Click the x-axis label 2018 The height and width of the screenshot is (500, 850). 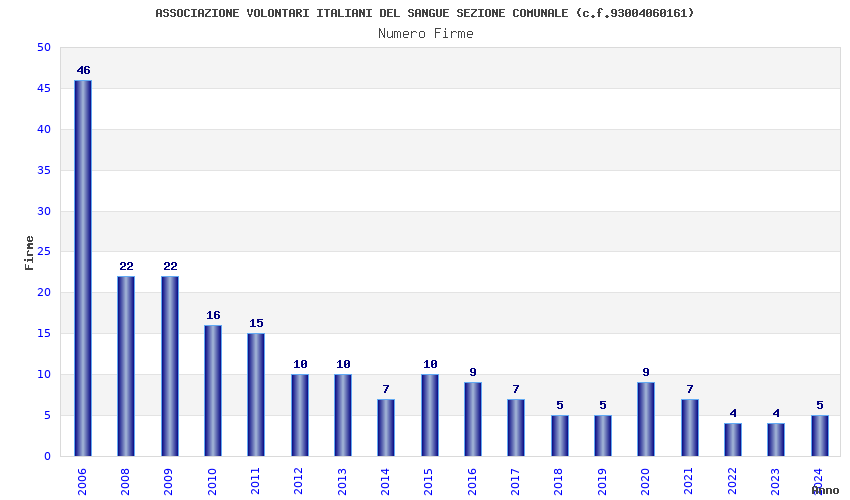[x=559, y=482]
